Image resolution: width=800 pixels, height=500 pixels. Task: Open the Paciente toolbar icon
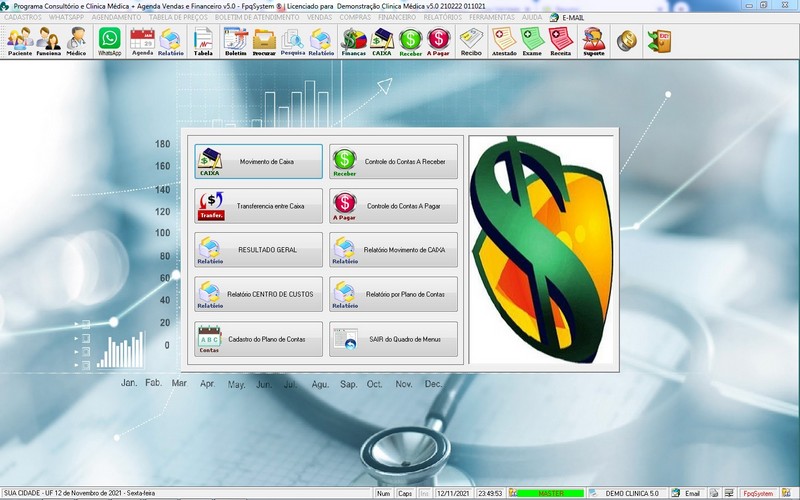pyautogui.click(x=19, y=41)
